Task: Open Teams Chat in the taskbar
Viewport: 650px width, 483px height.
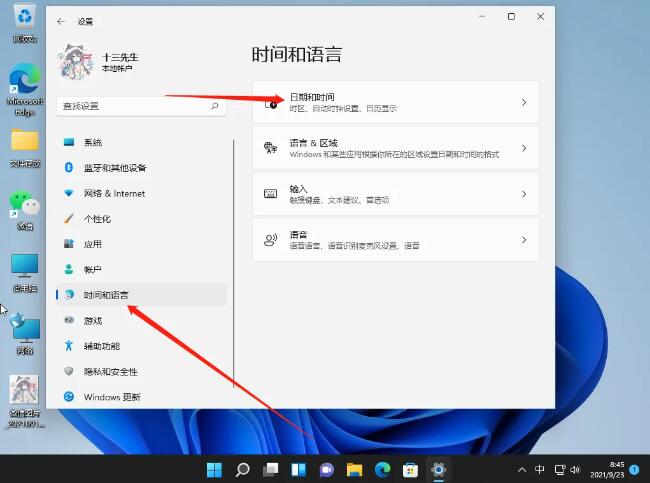Action: tap(327, 470)
